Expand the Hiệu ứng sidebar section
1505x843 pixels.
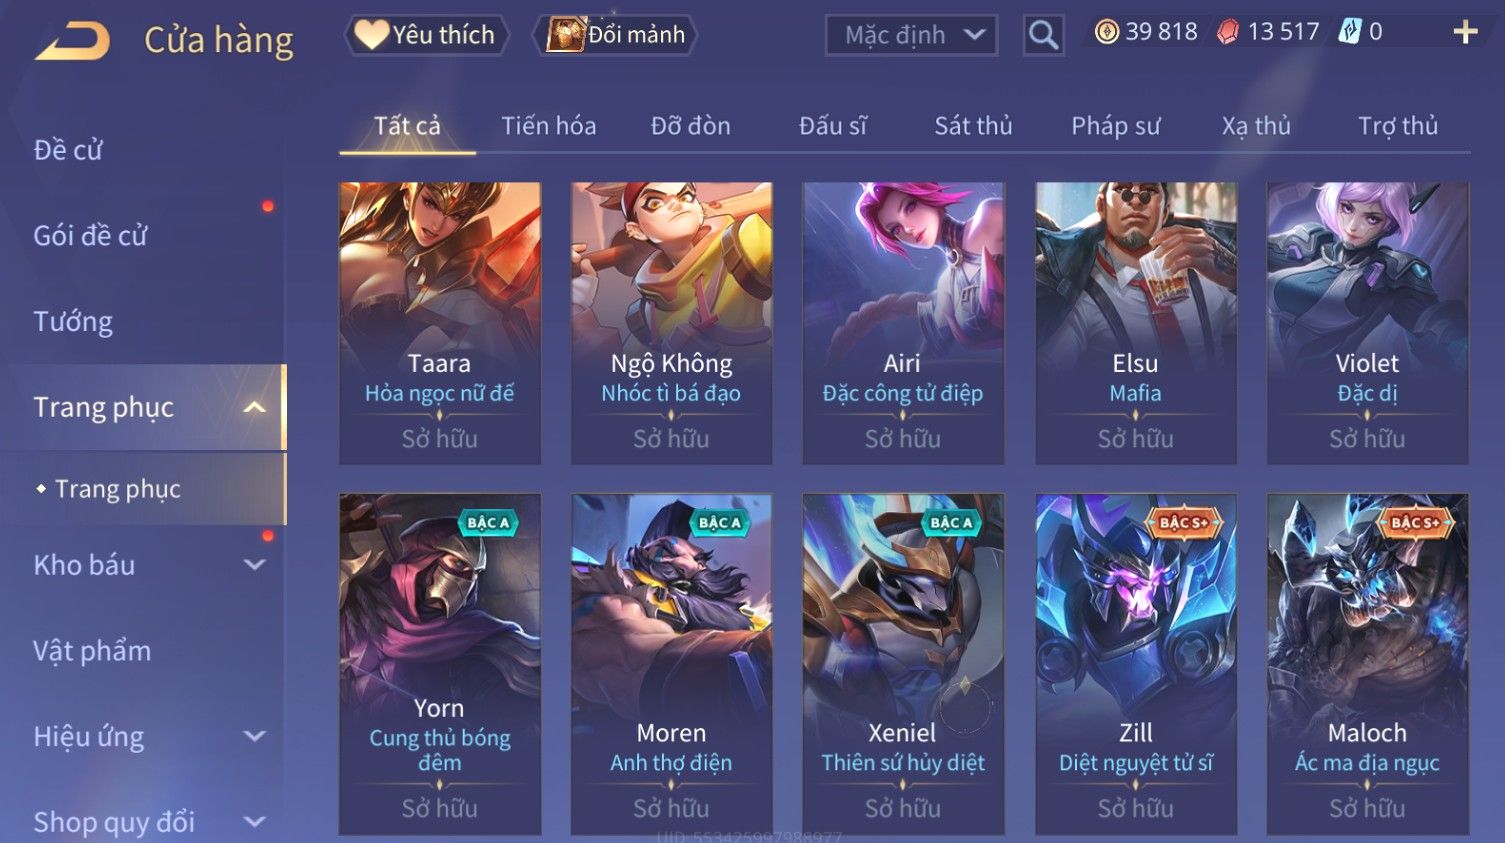[x=255, y=737]
